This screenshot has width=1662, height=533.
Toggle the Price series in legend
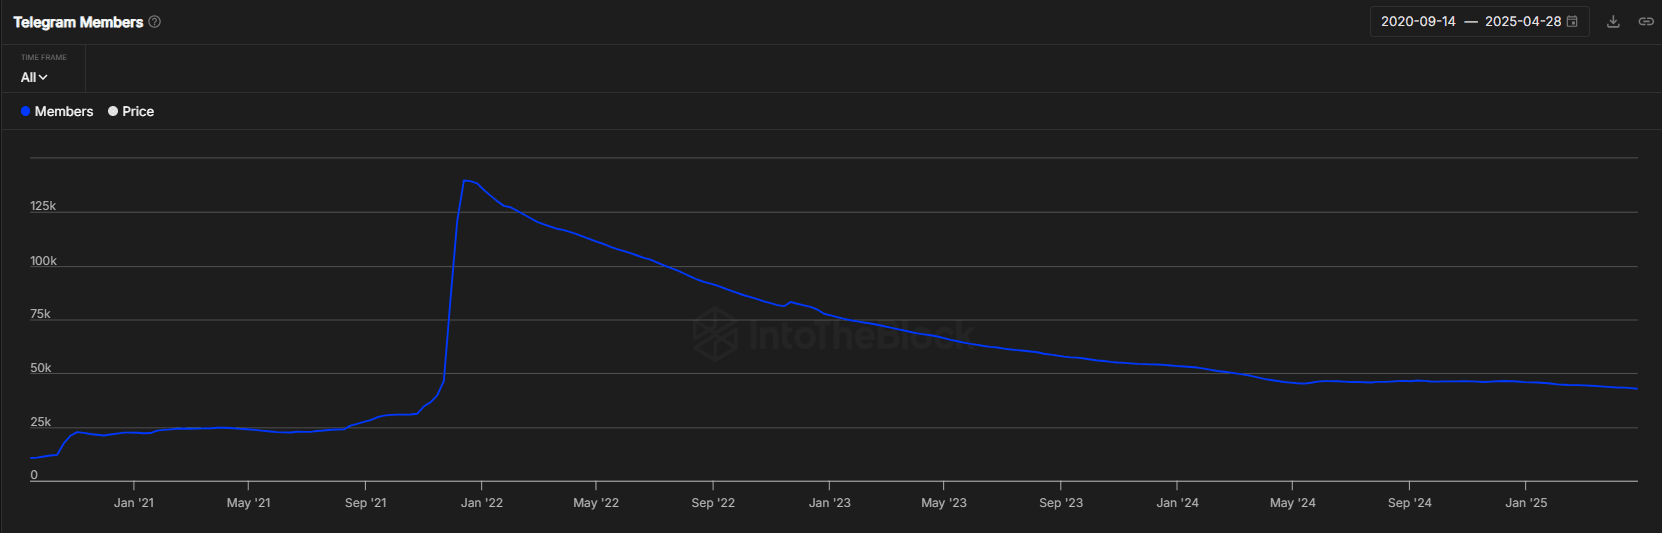click(138, 111)
